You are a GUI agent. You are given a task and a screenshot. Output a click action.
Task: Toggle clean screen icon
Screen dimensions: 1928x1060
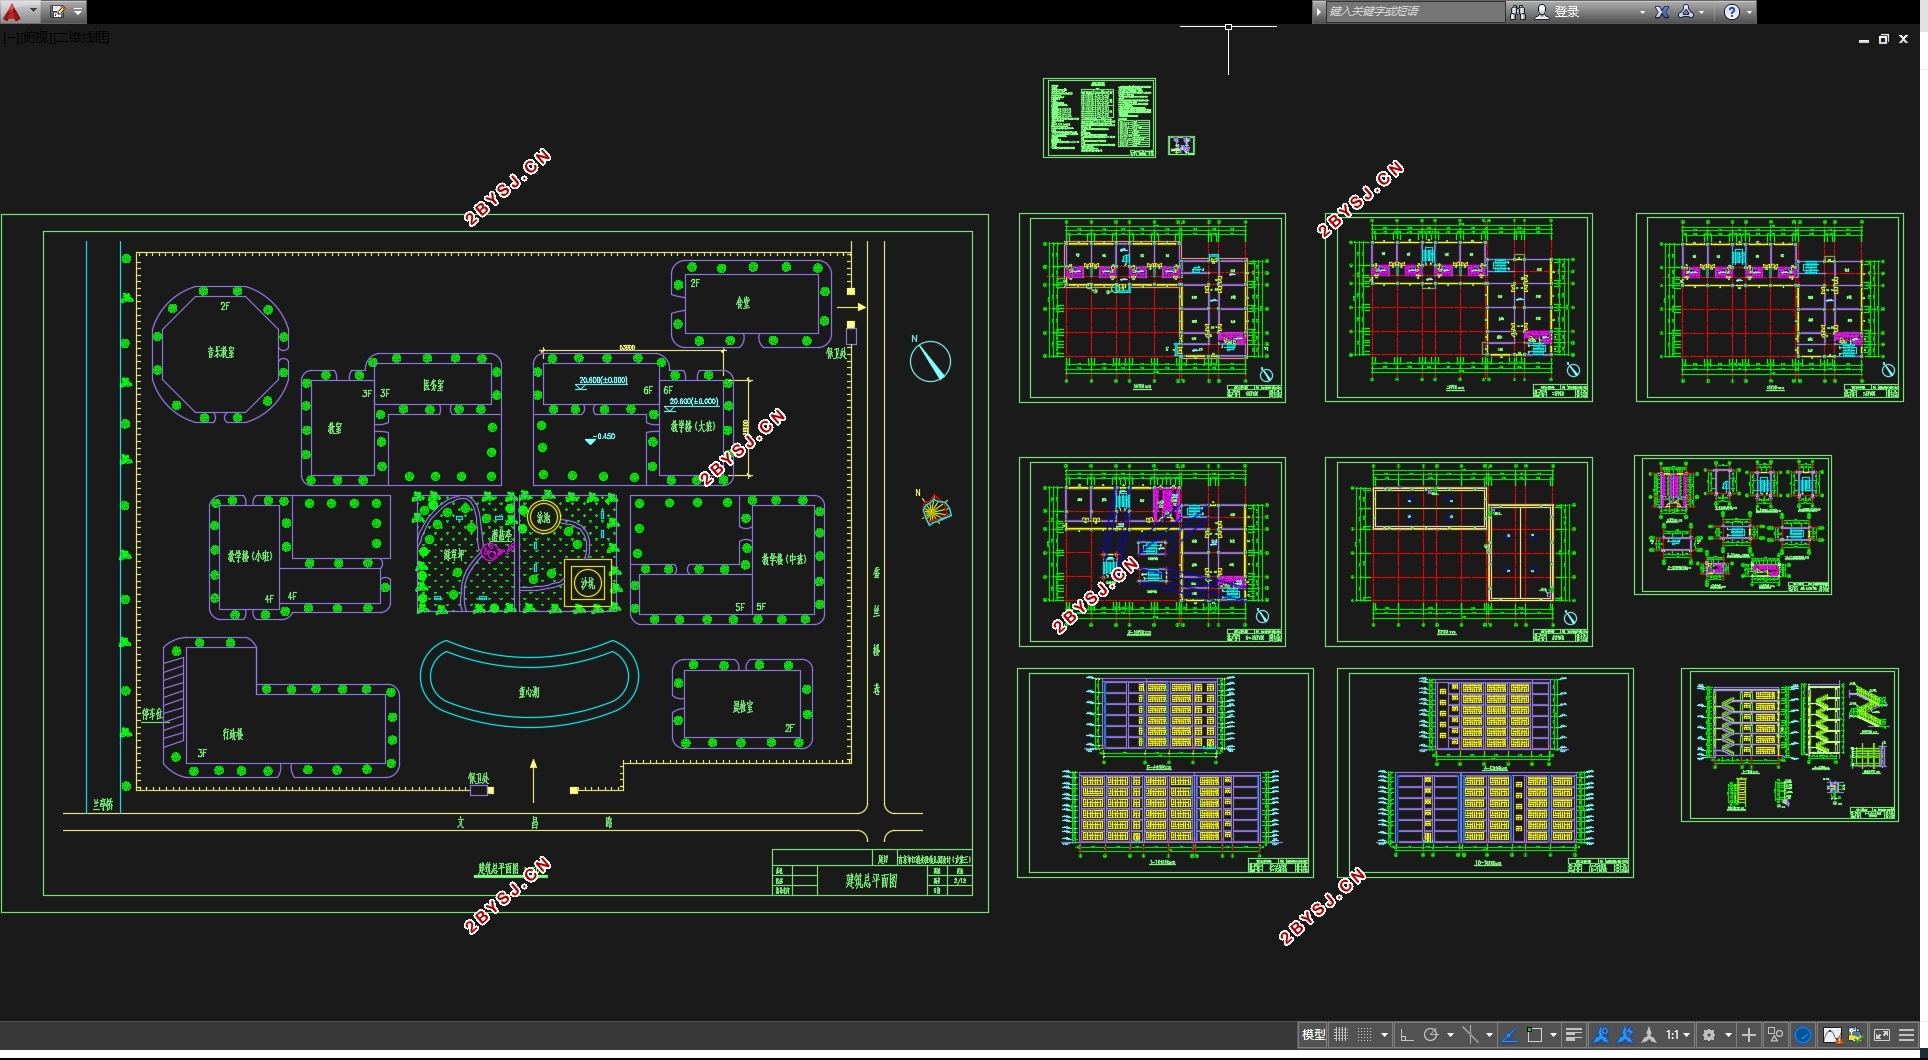pyautogui.click(x=1882, y=1035)
